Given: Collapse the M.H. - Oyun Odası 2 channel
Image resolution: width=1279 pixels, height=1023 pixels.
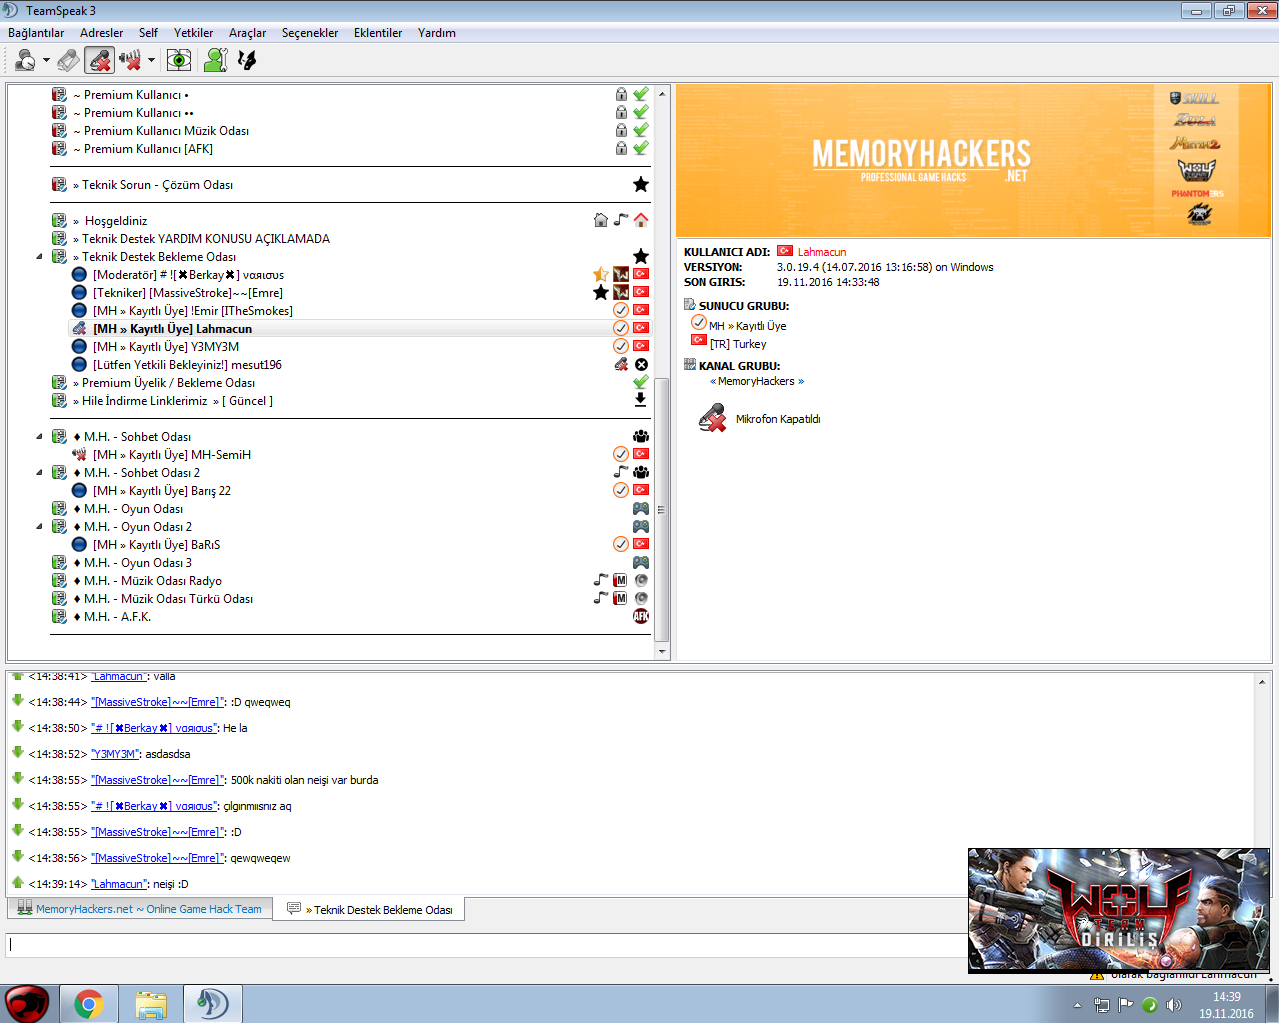Looking at the screenshot, I should point(40,527).
